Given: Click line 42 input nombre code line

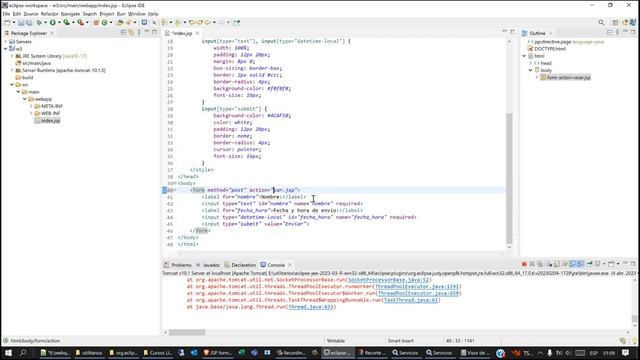Looking at the screenshot, I should coord(282,203).
